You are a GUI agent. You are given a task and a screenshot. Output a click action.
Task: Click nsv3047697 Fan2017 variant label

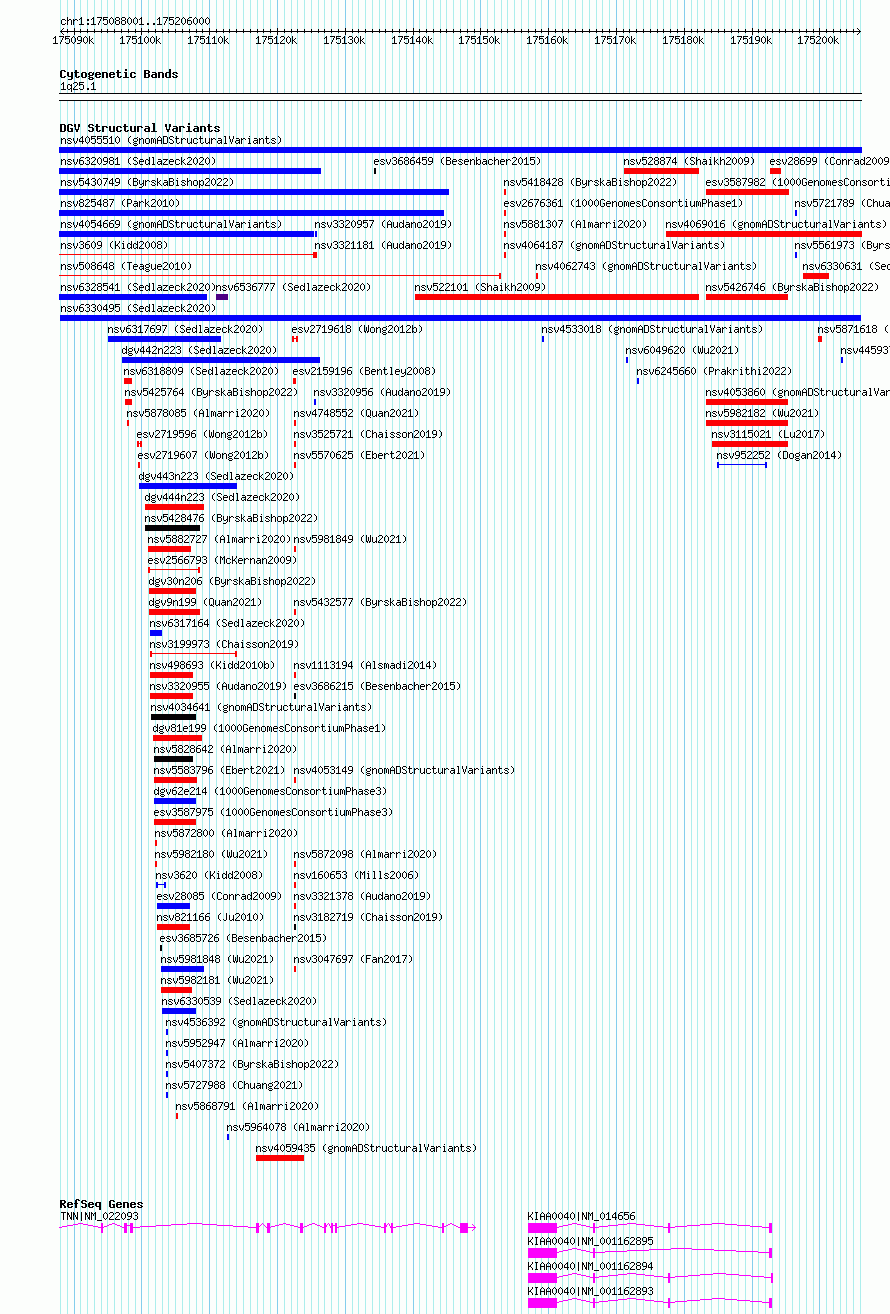coord(353,959)
